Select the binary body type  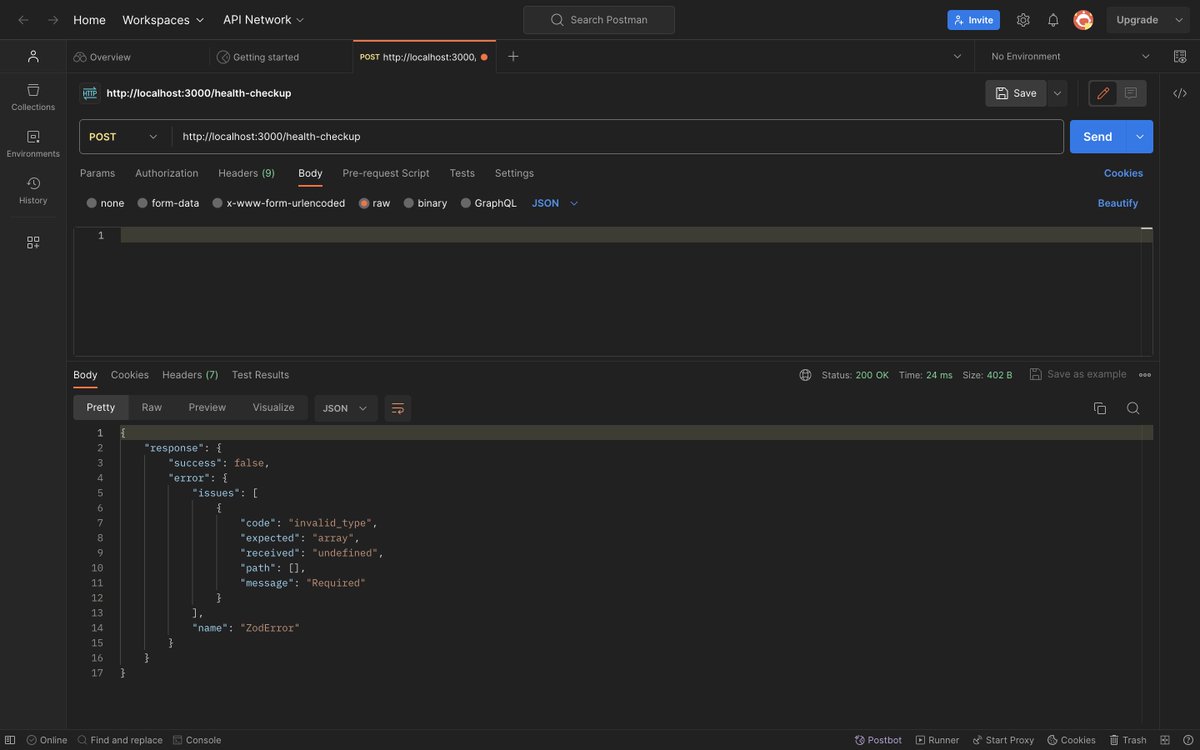[425, 203]
